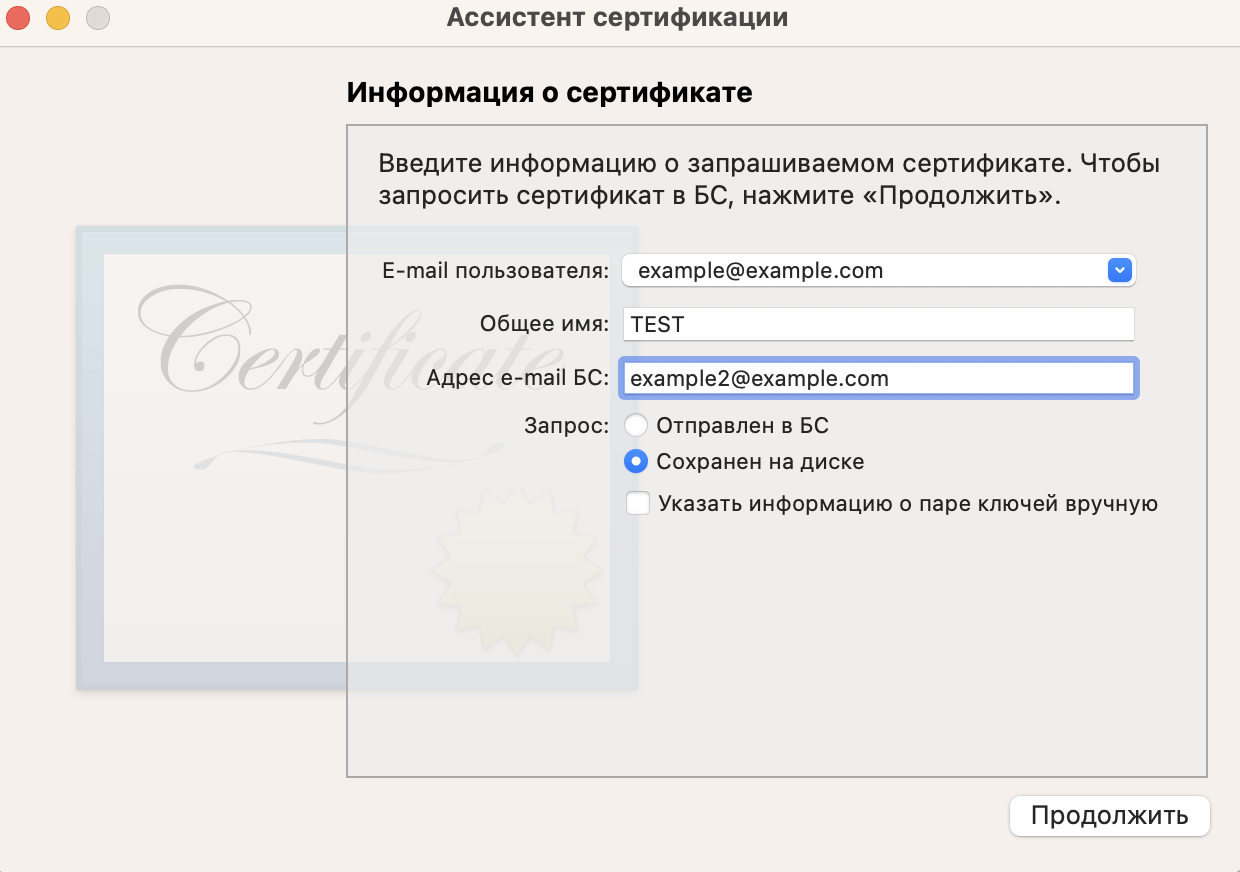Enable 'Указать информацию о паре ключей вручную'
Screen dimensions: 1240x872
pyautogui.click(x=638, y=504)
